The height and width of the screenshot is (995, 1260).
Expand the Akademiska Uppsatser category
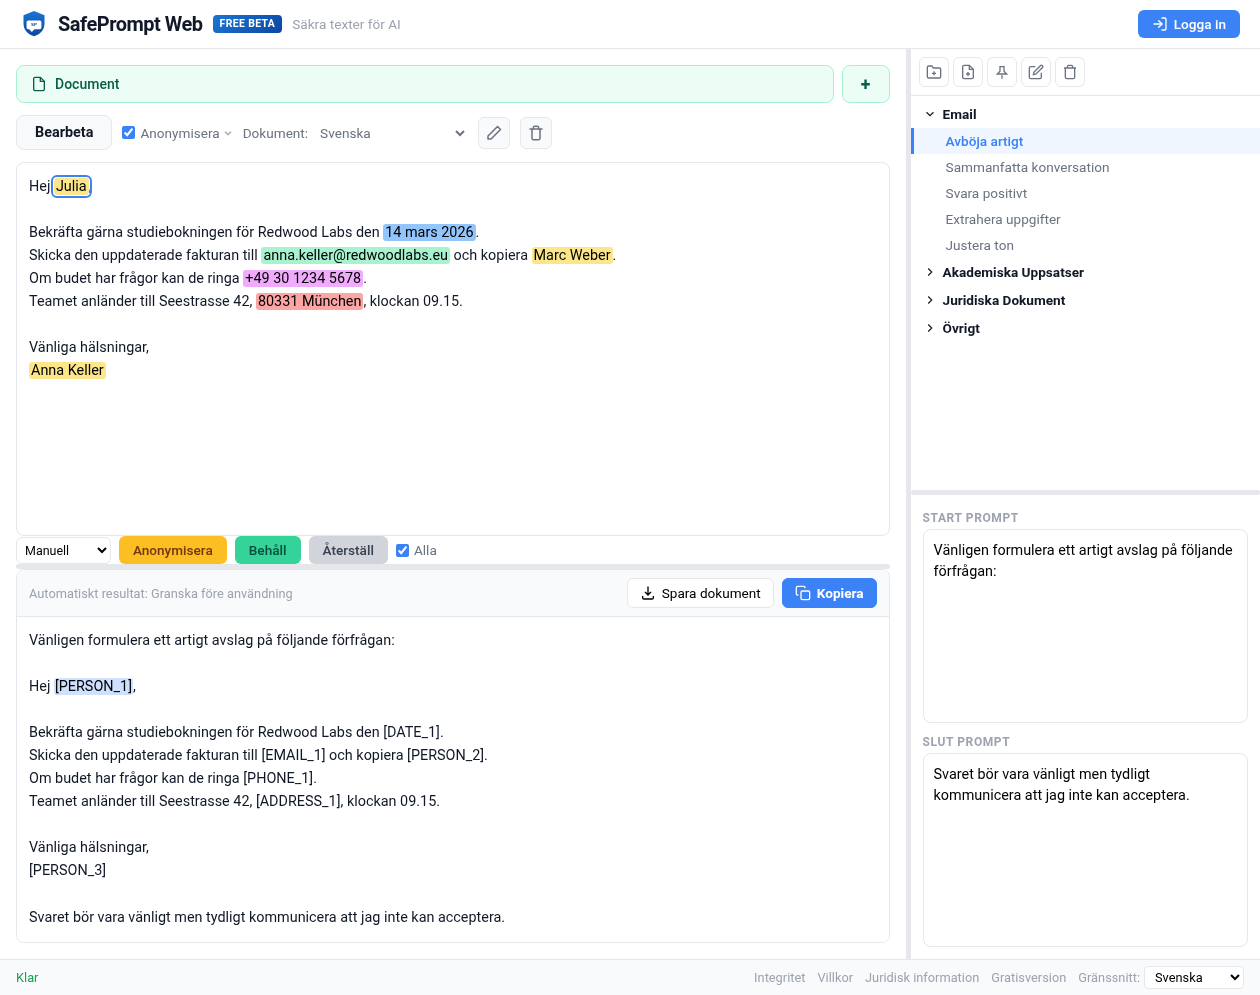(1012, 272)
